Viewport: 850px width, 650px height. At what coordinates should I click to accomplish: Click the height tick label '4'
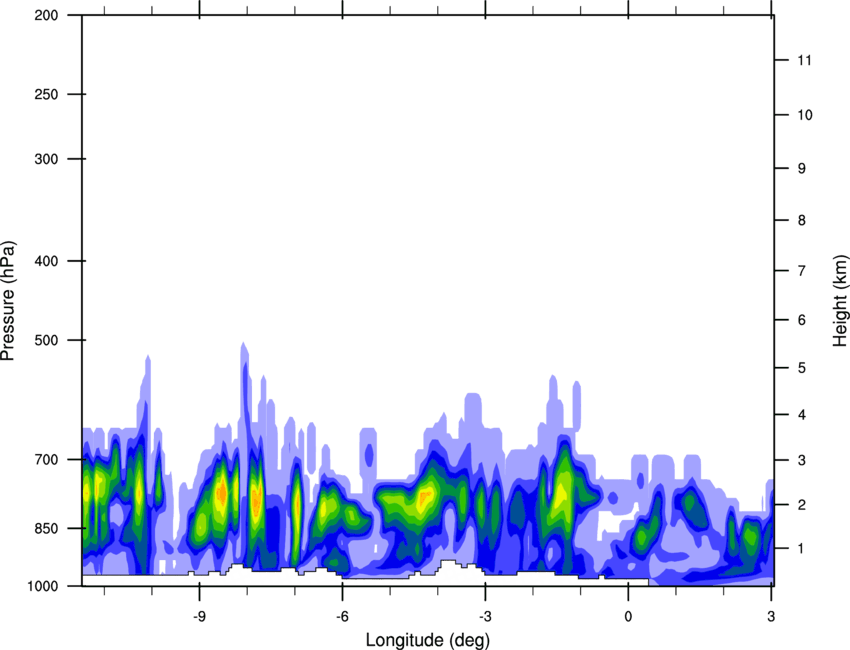pyautogui.click(x=802, y=415)
